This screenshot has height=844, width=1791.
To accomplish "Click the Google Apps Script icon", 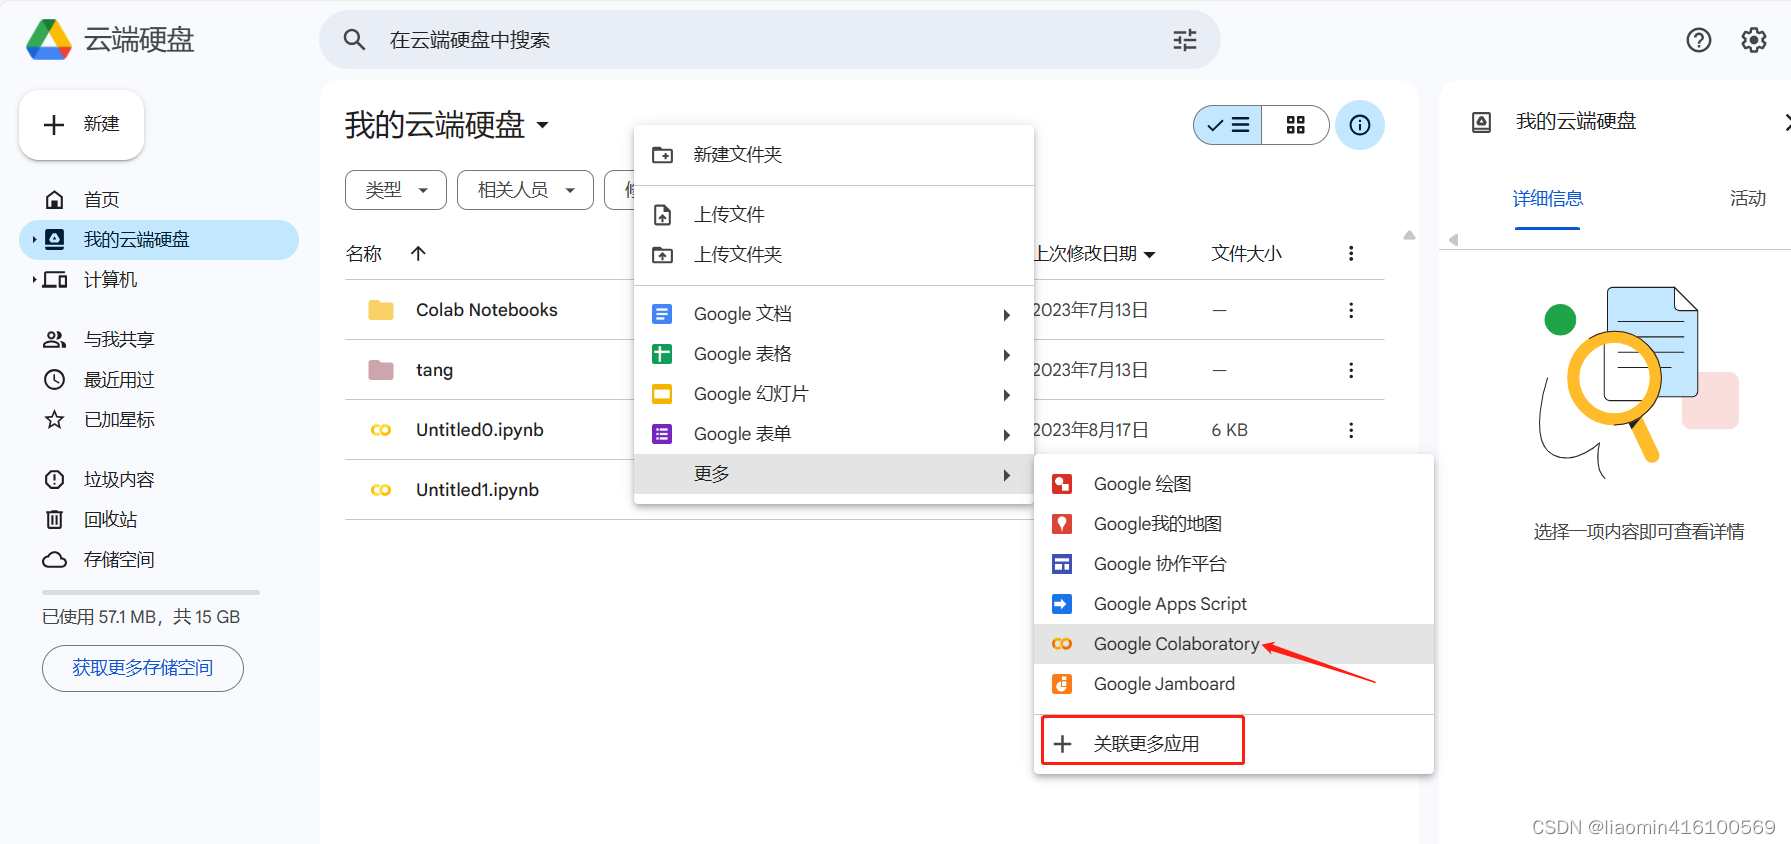I will (1062, 604).
